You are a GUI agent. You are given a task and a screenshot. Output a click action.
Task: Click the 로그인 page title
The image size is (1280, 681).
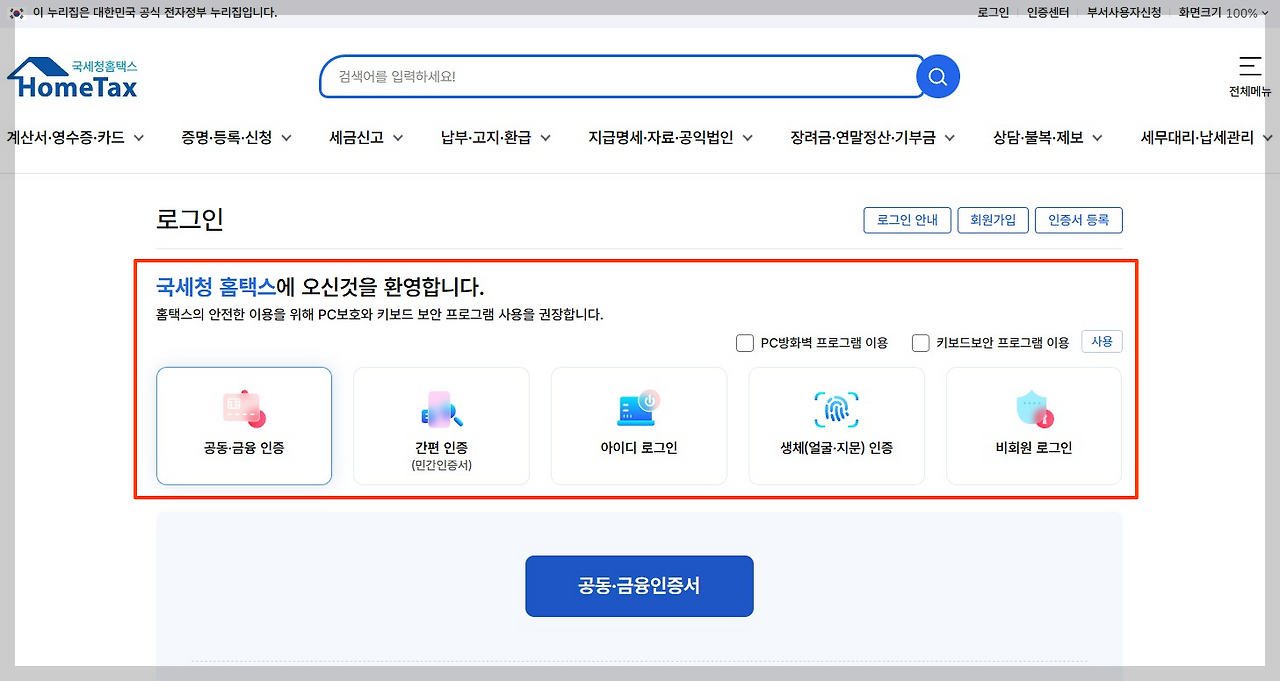pyautogui.click(x=190, y=220)
